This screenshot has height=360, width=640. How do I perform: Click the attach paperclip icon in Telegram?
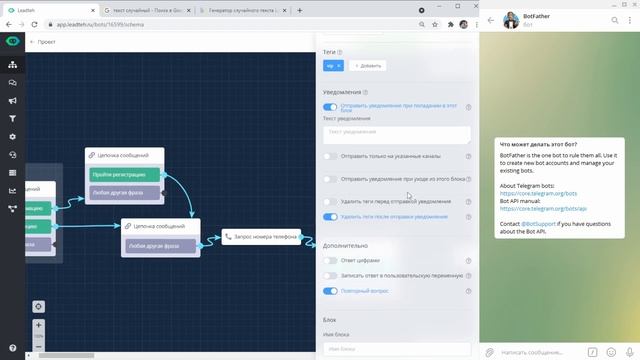[x=489, y=352]
